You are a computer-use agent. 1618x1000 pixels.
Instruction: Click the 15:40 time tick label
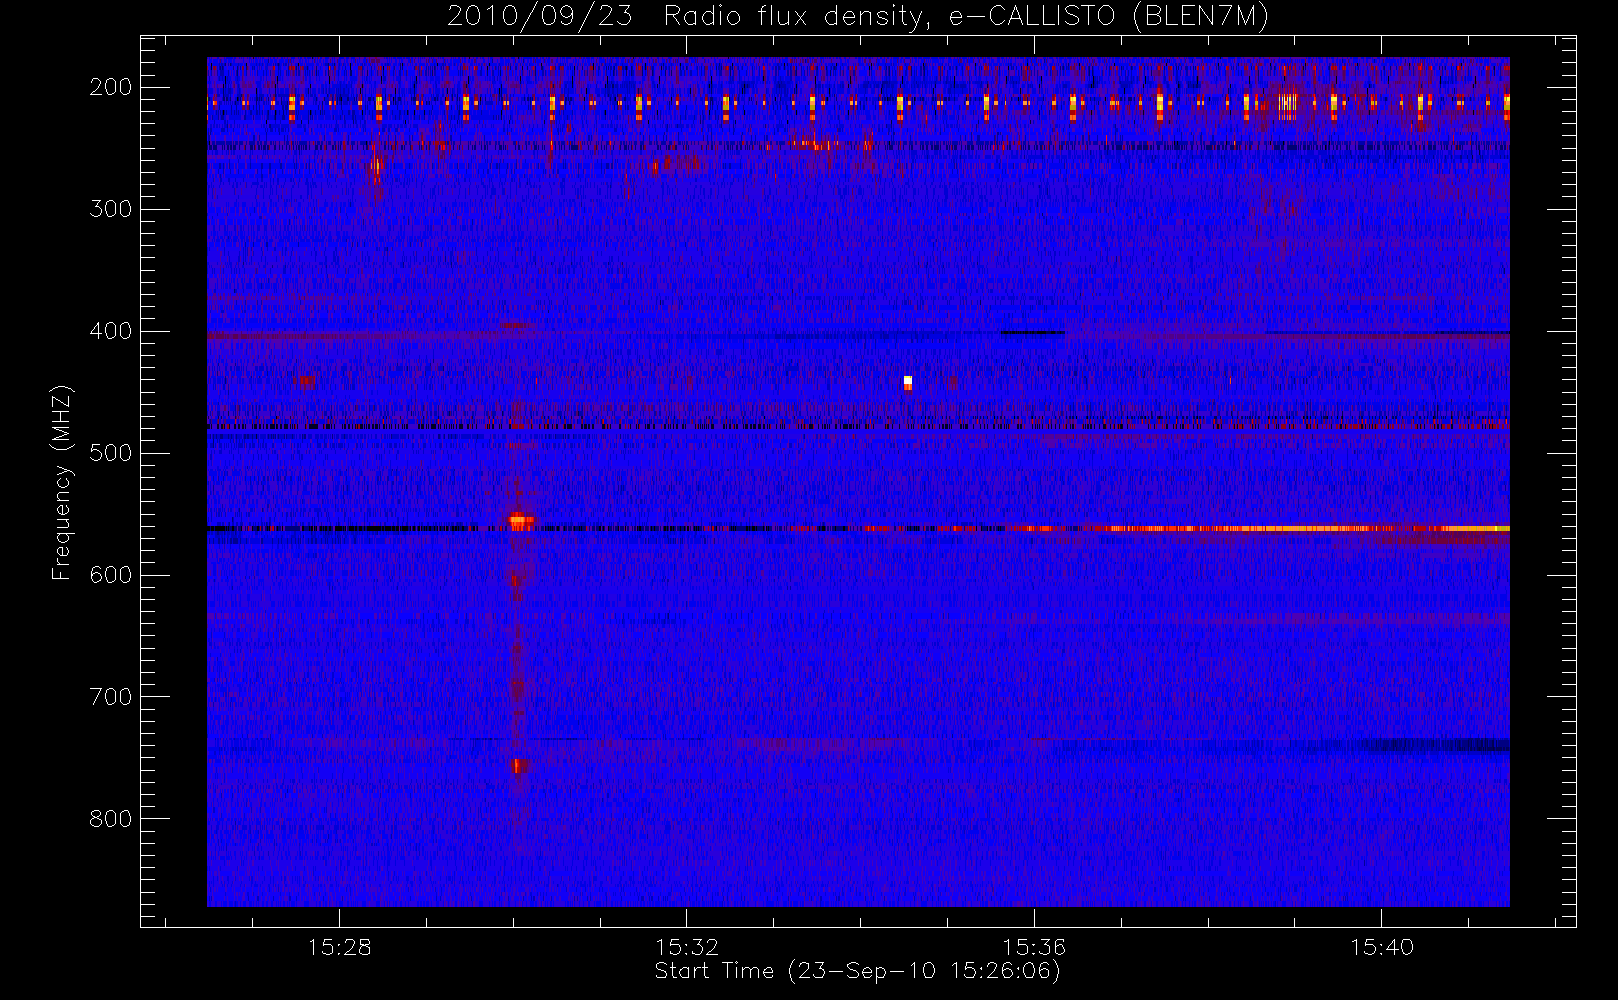[1382, 947]
